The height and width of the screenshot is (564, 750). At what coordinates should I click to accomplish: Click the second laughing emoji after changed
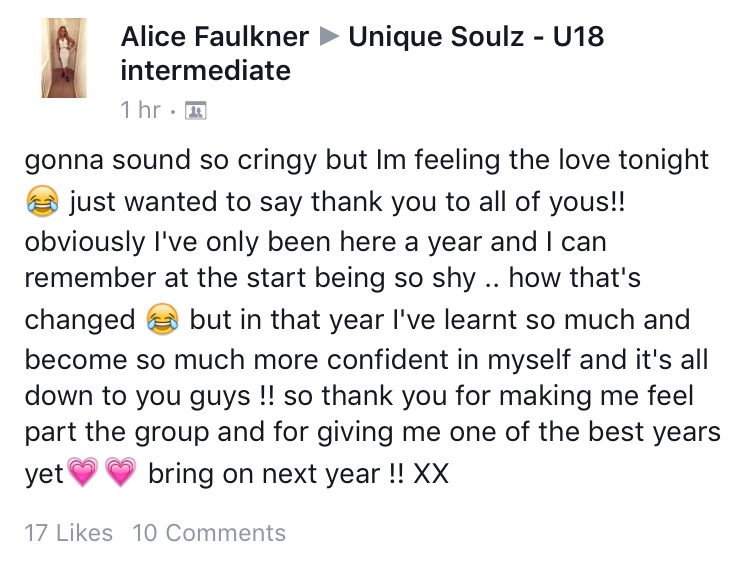coord(163,319)
